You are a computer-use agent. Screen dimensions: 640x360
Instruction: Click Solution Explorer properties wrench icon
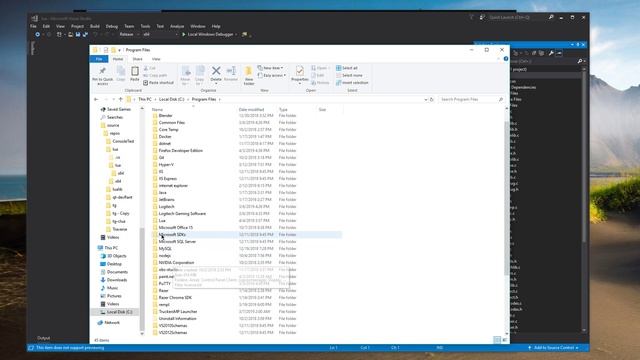(551, 53)
